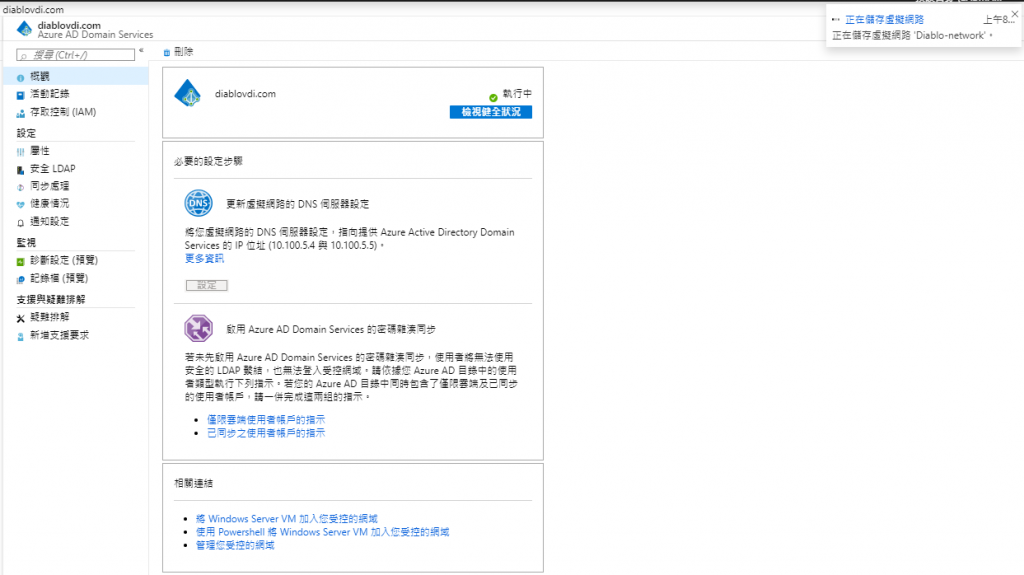
Task: Click the 更新虛擬網路的 DNS 伺服器設定 heading
Action: [x=298, y=204]
